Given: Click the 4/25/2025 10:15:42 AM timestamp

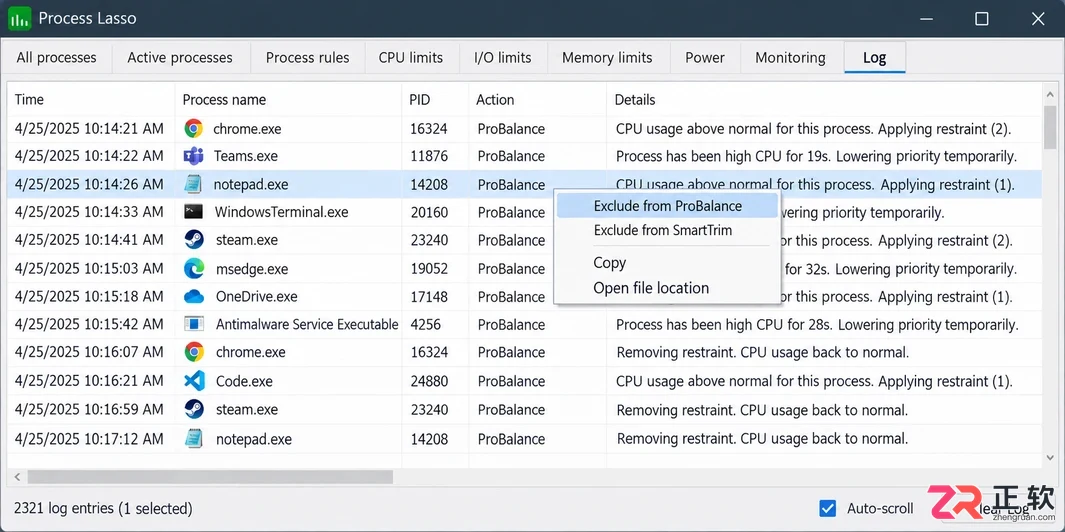Looking at the screenshot, I should pos(89,324).
